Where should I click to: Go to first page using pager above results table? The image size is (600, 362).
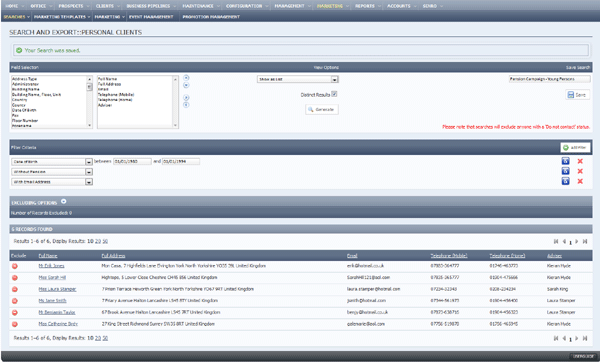(556, 241)
